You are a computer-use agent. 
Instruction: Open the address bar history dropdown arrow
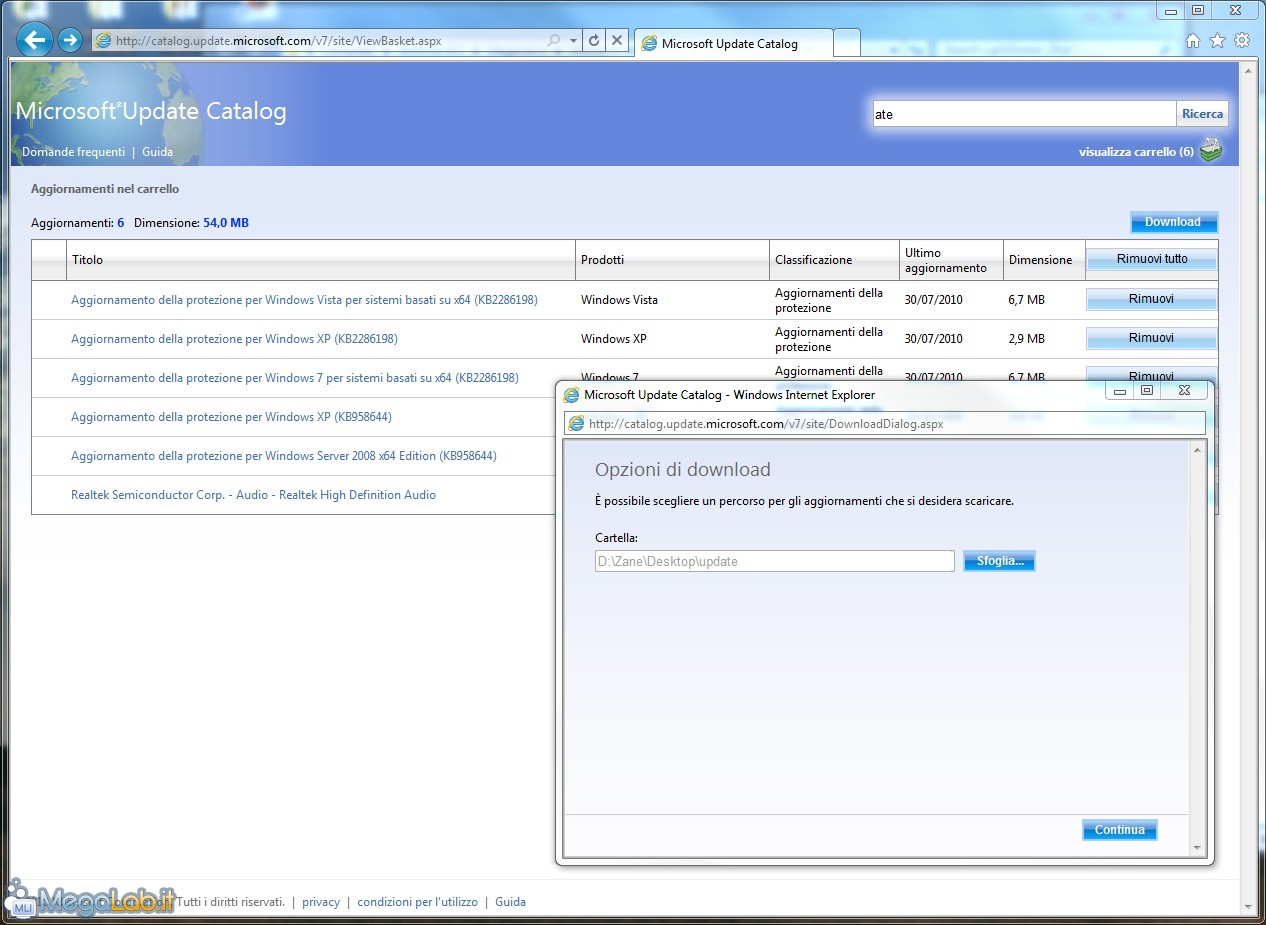pos(573,41)
